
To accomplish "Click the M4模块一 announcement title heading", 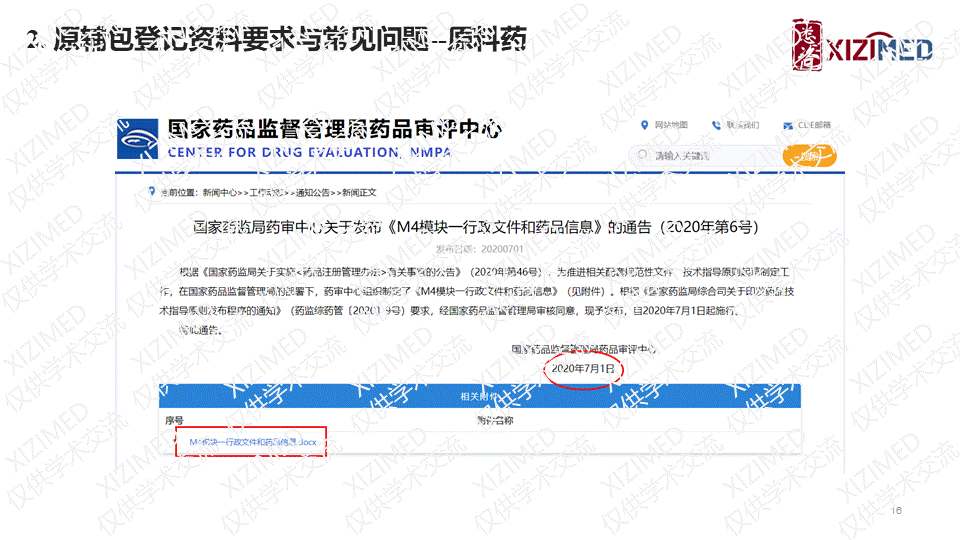I will click(x=475, y=227).
